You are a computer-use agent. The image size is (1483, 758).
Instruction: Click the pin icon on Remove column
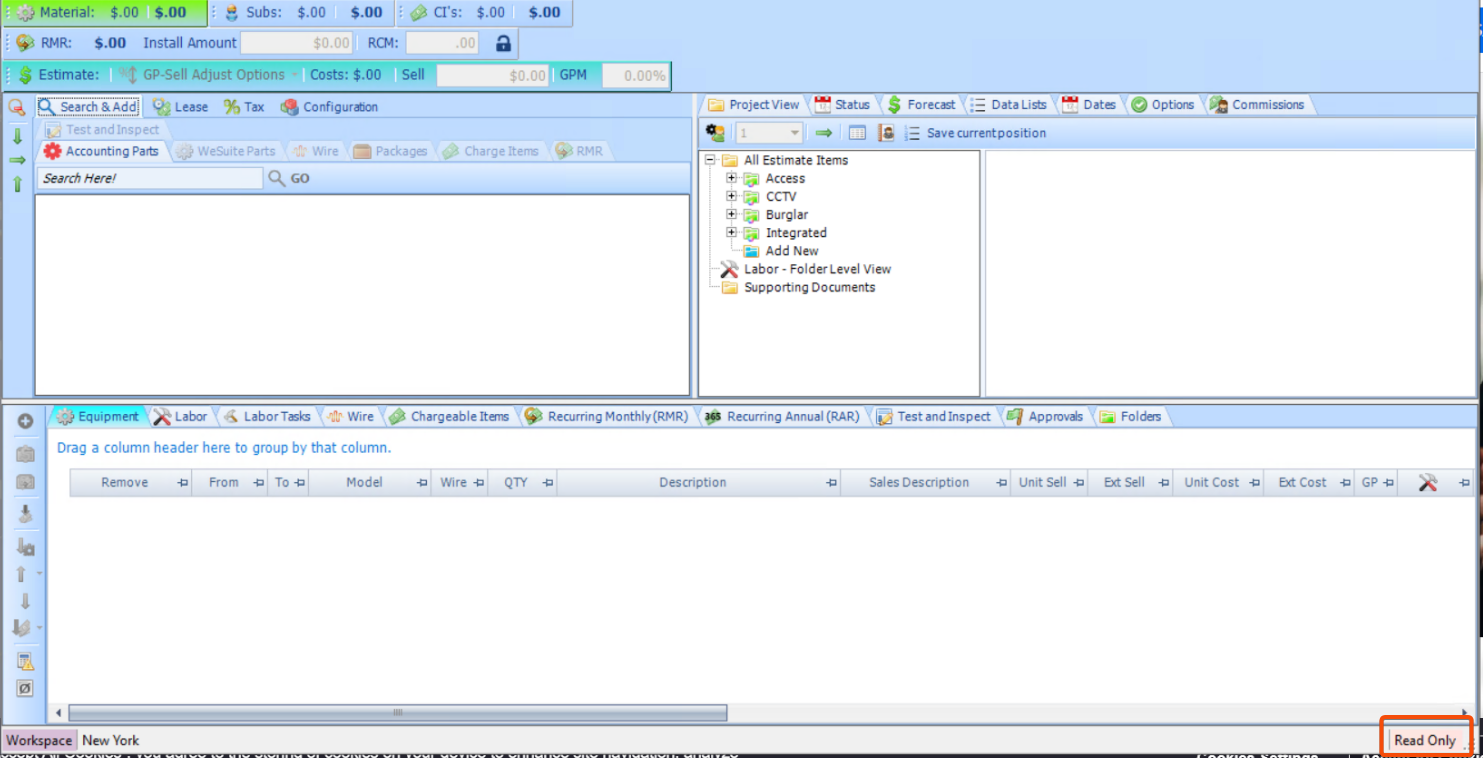tap(183, 483)
